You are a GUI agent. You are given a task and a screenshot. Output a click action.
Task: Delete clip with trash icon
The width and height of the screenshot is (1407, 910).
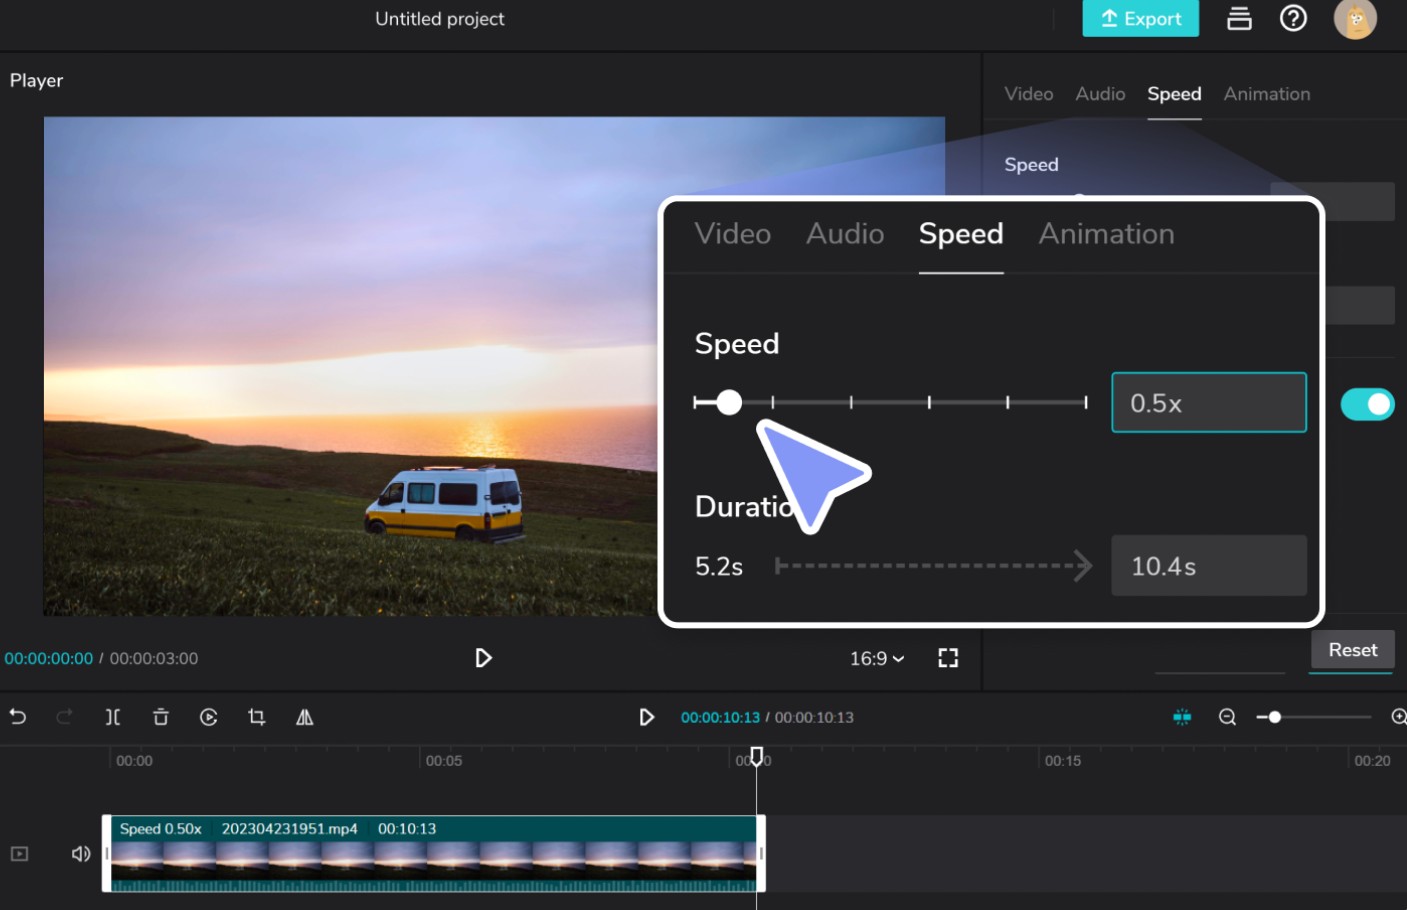click(x=161, y=717)
